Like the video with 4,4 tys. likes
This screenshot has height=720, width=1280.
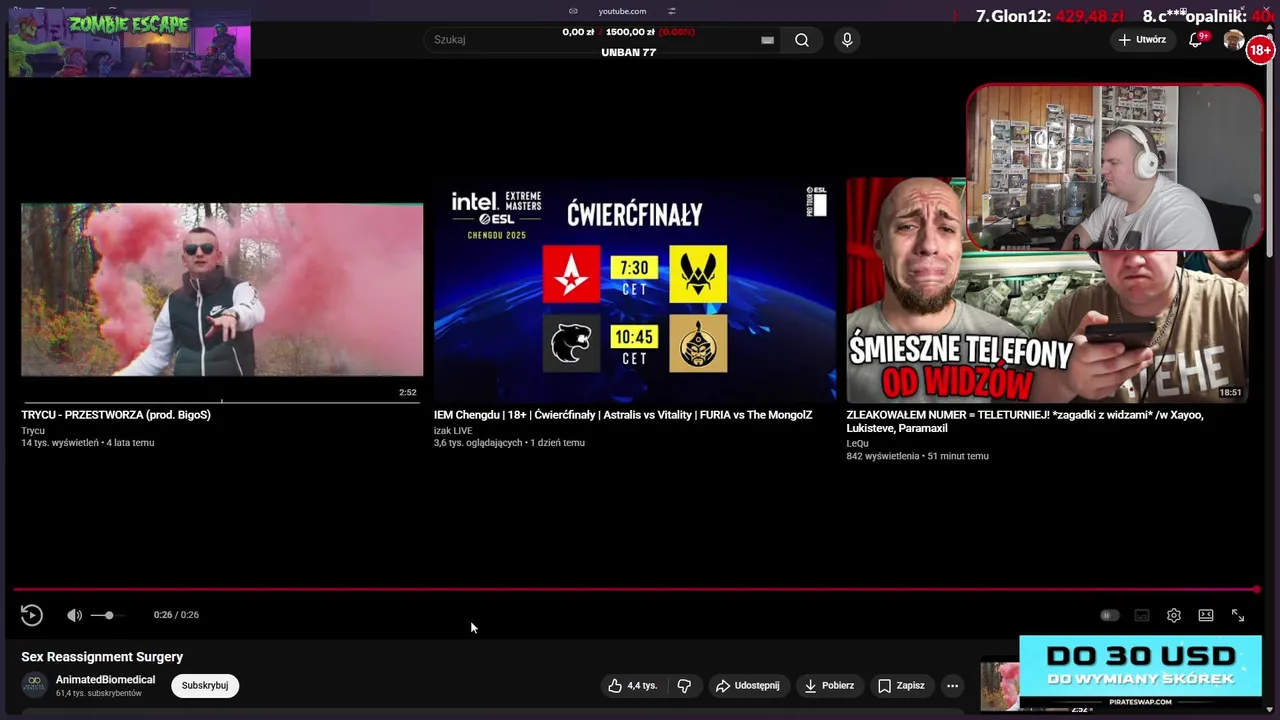[634, 686]
